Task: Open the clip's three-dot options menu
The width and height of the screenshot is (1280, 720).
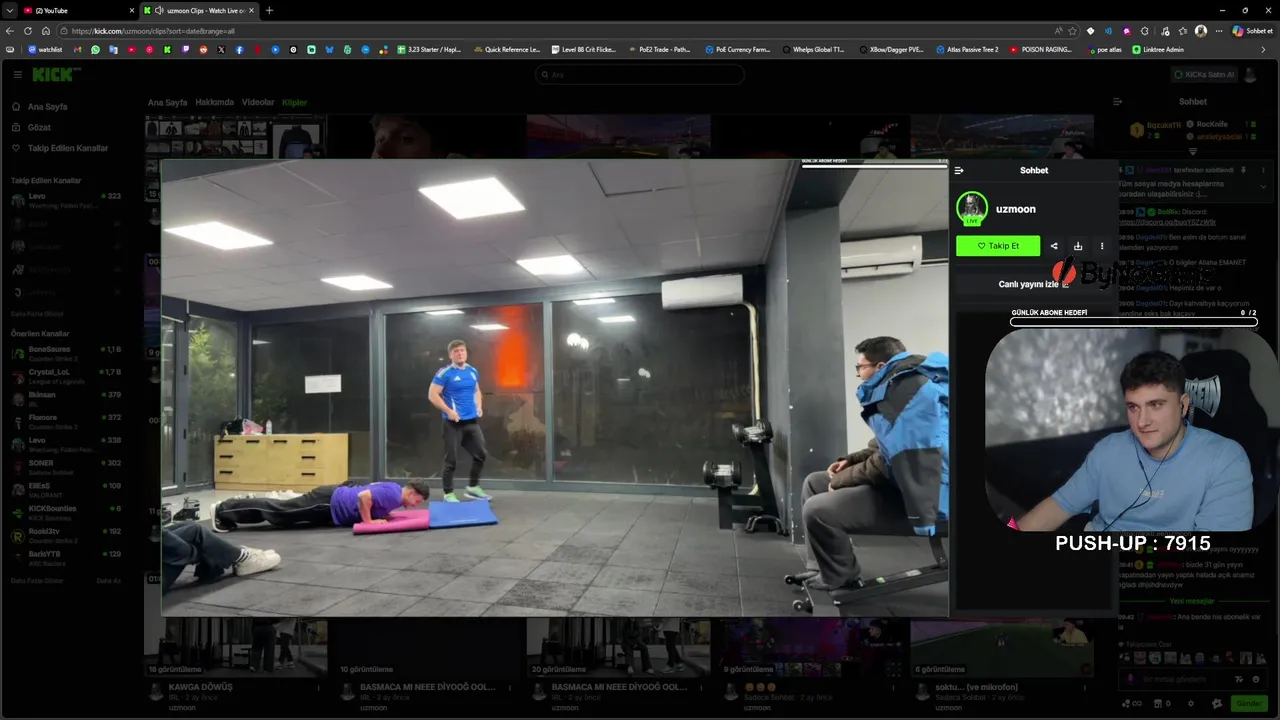Action: [x=1102, y=246]
